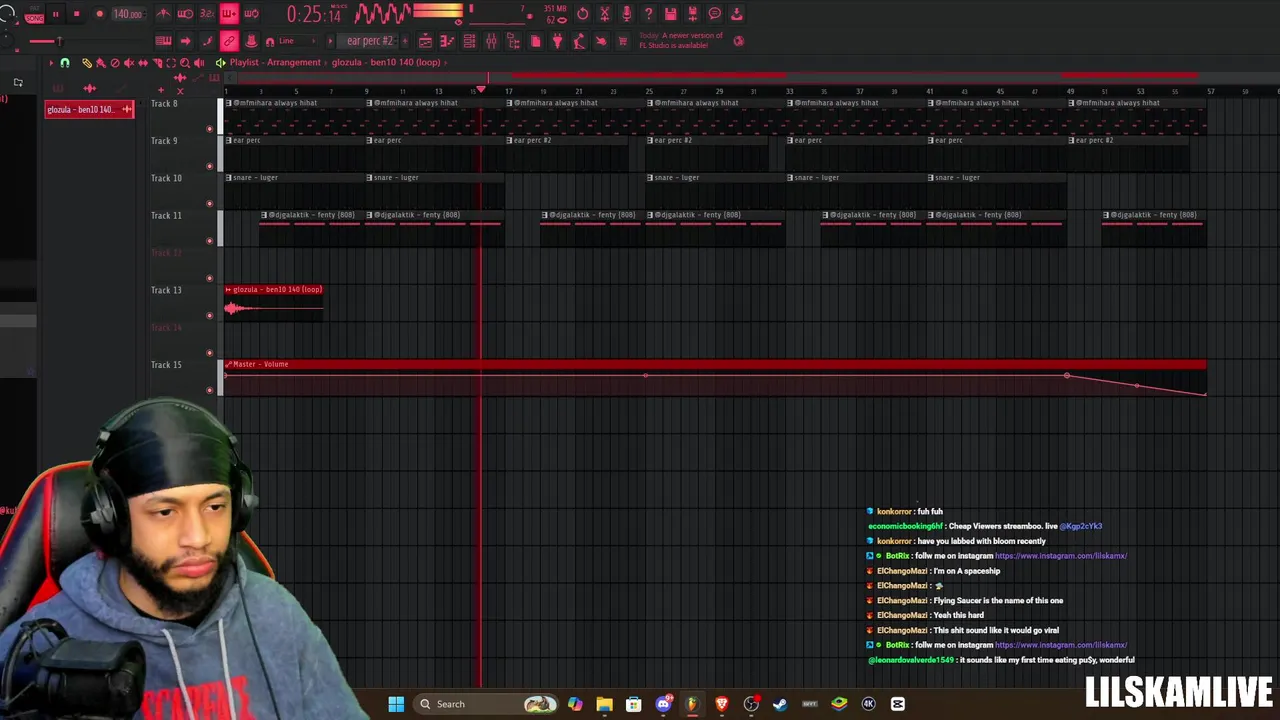Jump to bar 33 on timeline ruler
The width and height of the screenshot is (1280, 720).
tap(789, 91)
